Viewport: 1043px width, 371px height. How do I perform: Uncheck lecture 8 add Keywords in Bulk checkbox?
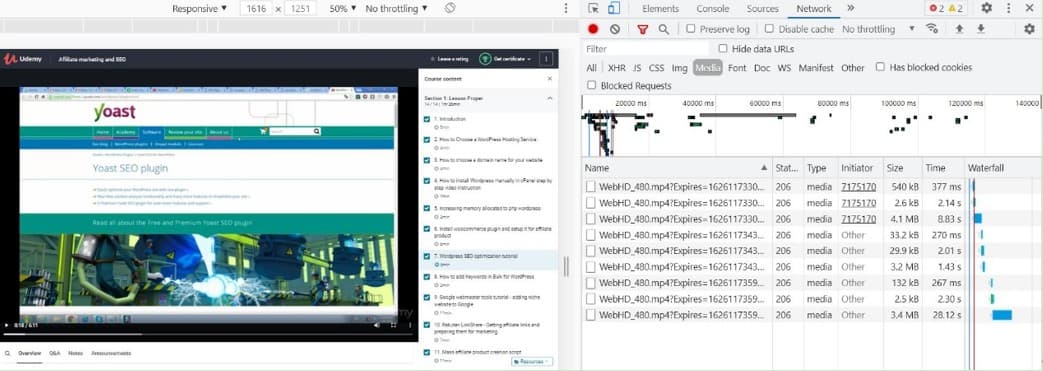(427, 277)
